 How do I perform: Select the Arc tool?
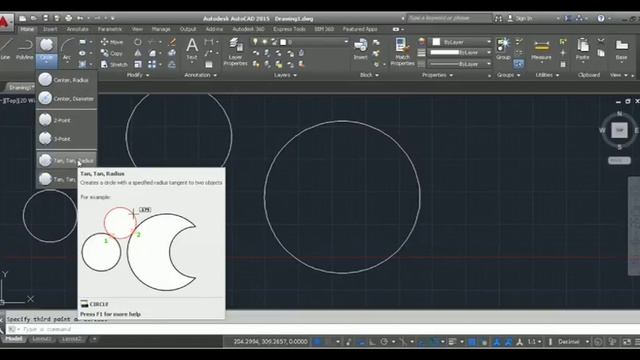(x=67, y=49)
